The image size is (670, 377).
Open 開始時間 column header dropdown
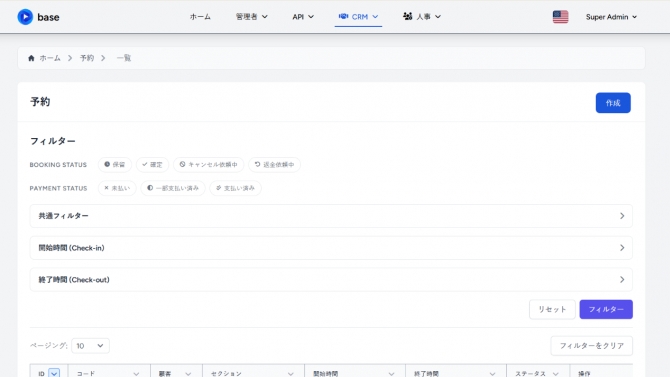(x=391, y=374)
